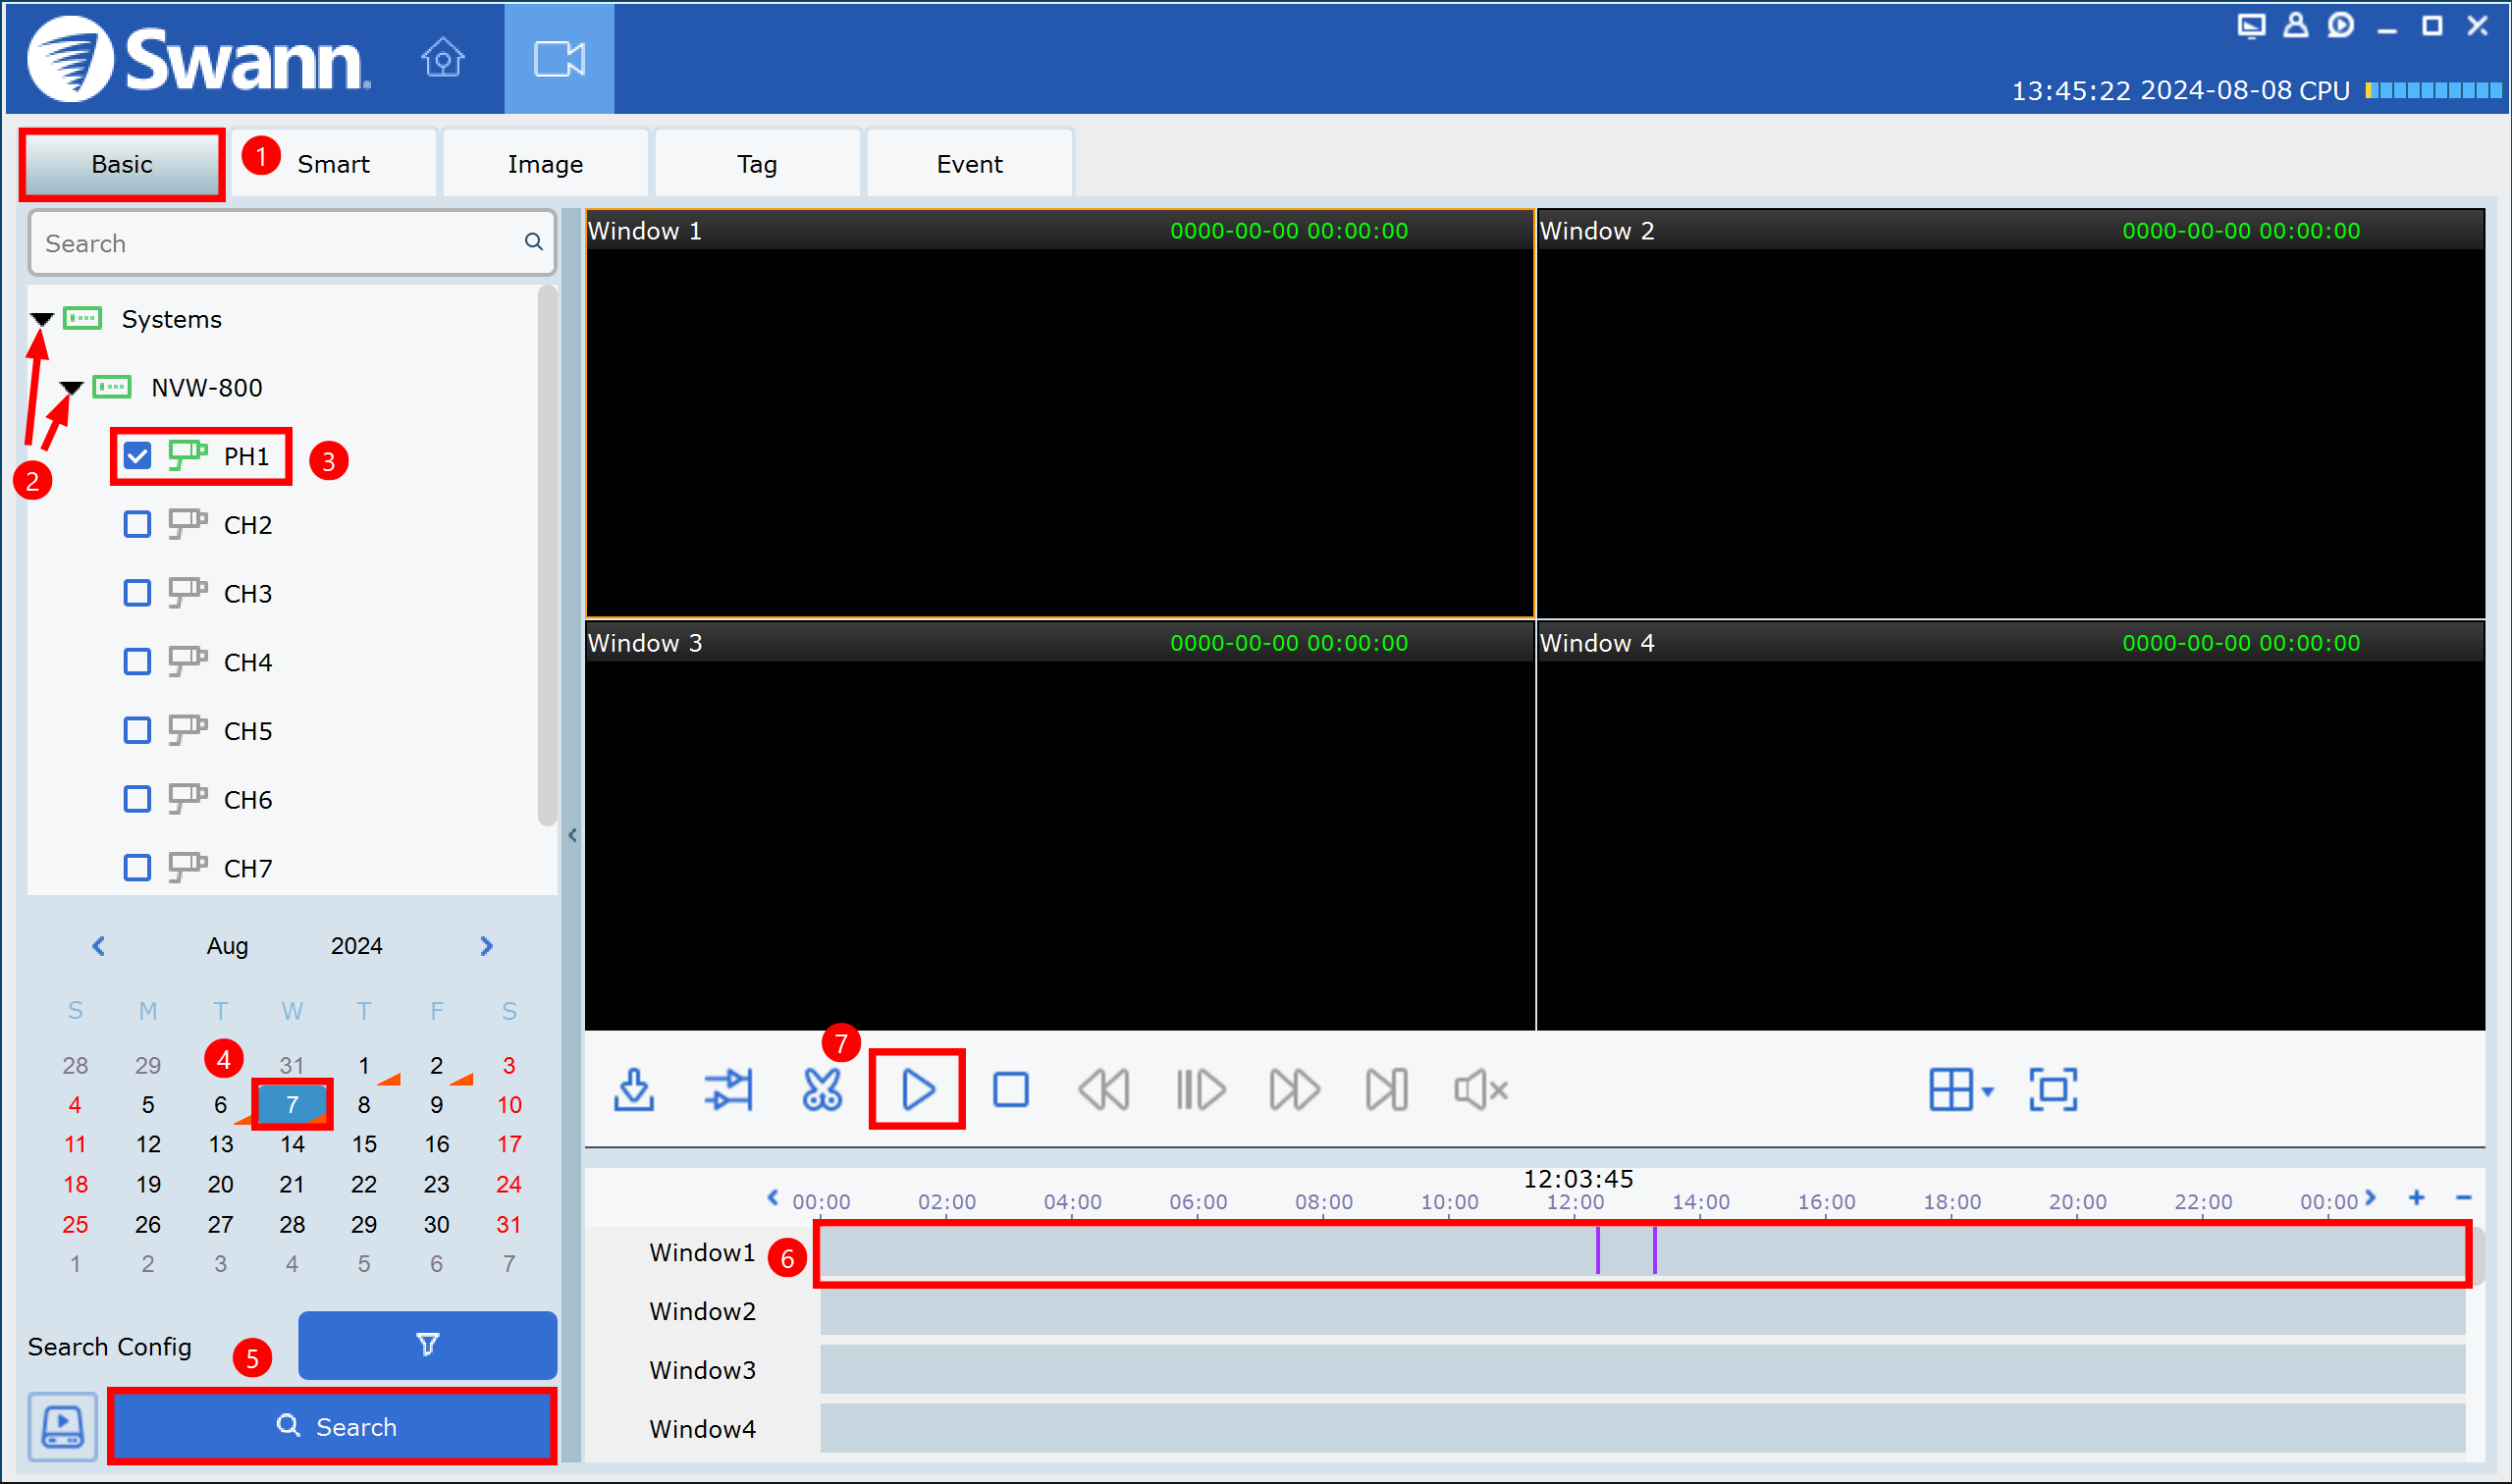The image size is (2512, 1484).
Task: Click the blue Search button
Action: (332, 1427)
